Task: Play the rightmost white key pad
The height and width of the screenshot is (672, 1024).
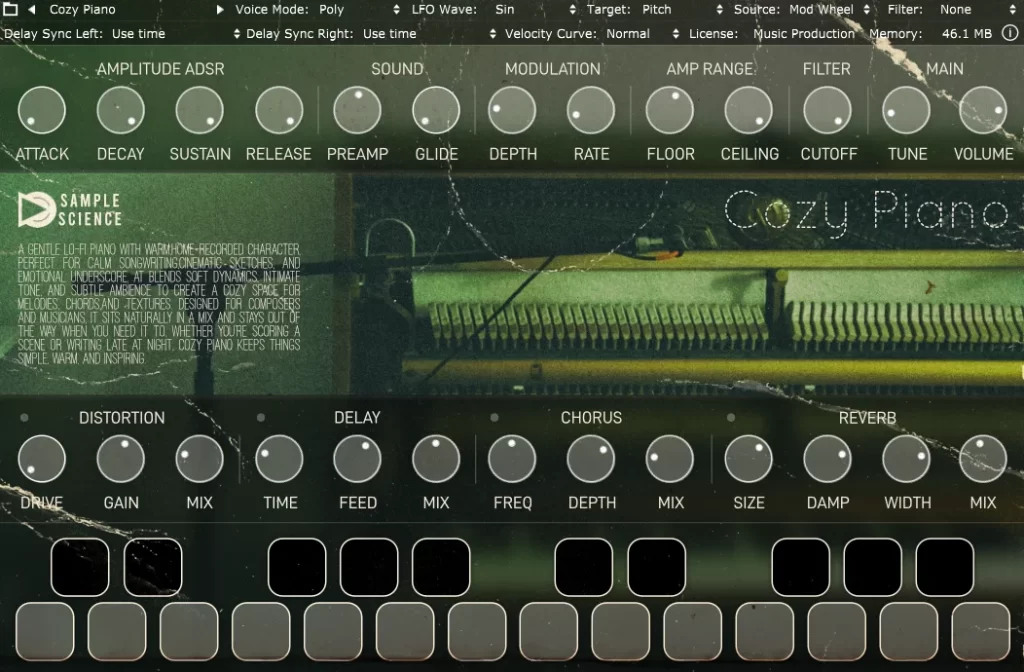Action: [x=981, y=632]
